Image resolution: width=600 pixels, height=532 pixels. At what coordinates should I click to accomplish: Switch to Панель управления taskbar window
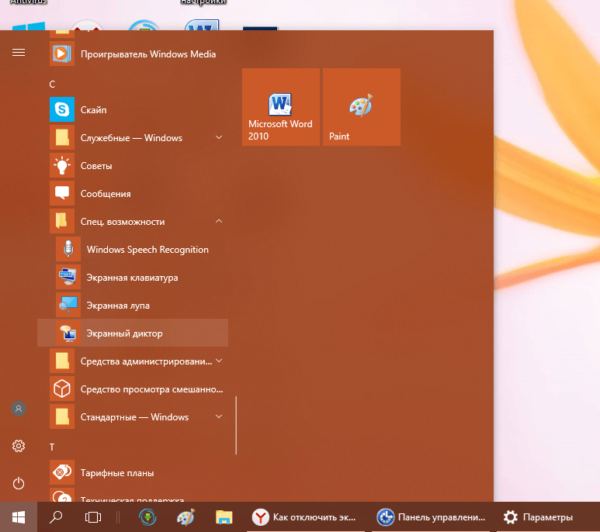pos(431,517)
